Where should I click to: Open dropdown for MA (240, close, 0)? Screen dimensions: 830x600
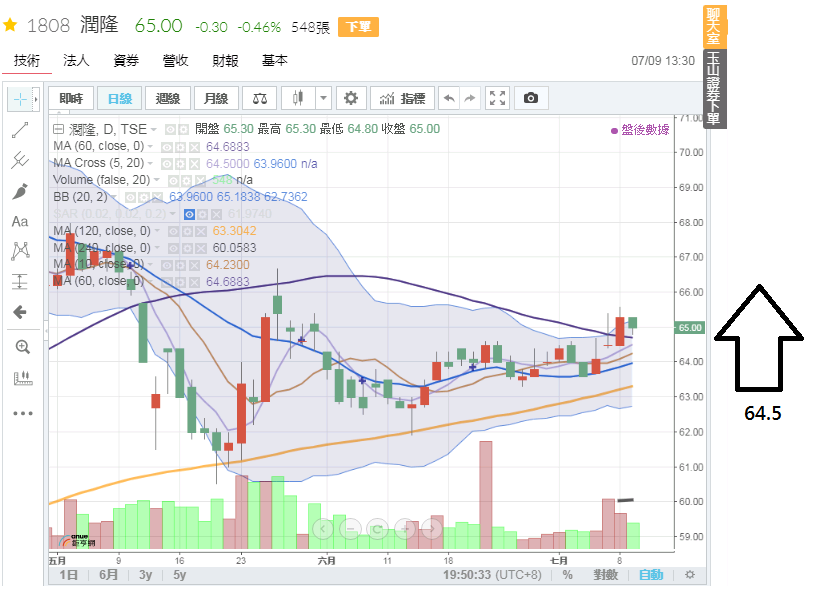click(157, 248)
